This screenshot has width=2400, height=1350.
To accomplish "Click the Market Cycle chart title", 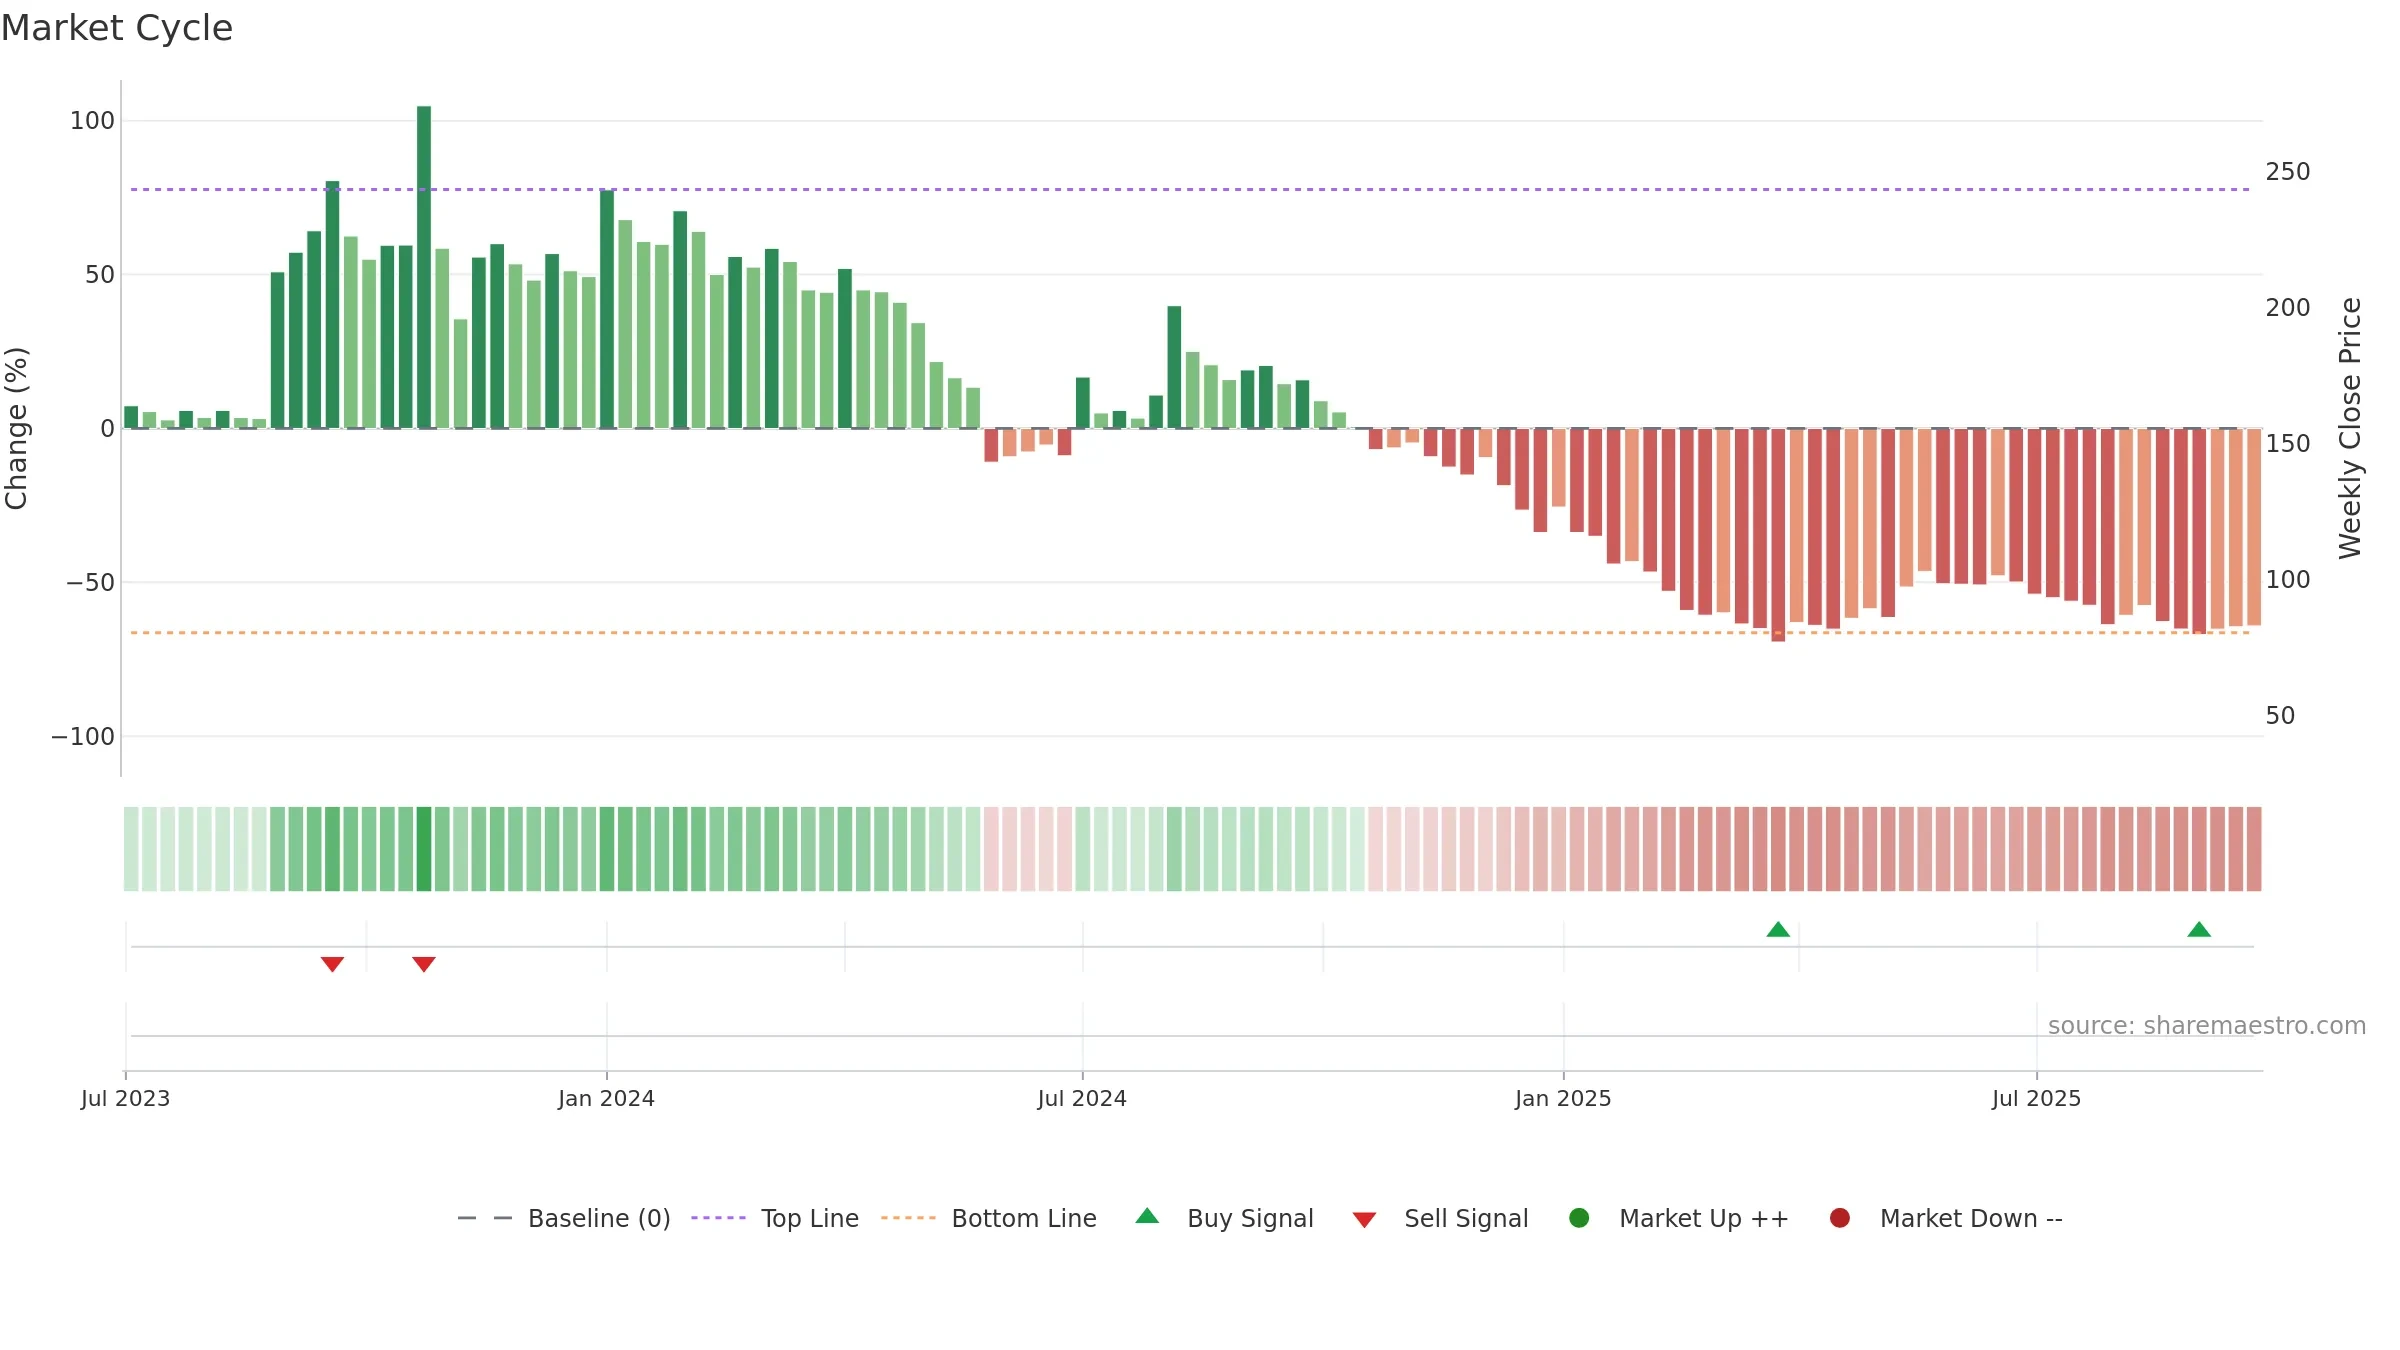I will [x=117, y=28].
